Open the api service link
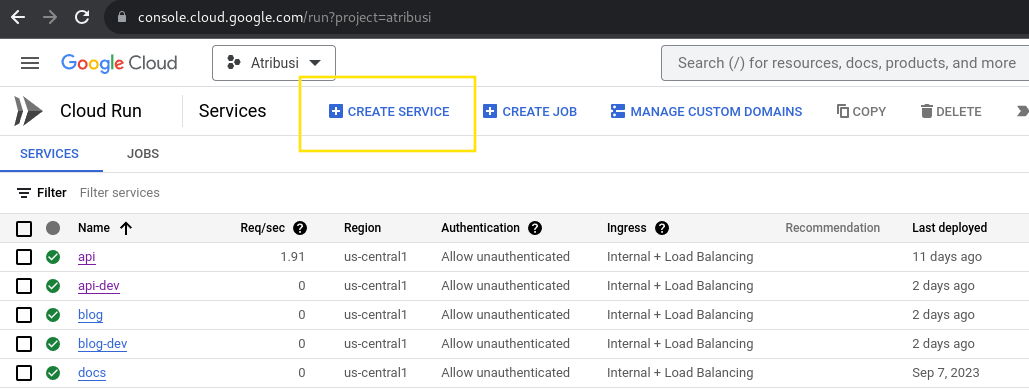Image resolution: width=1029 pixels, height=389 pixels. pos(87,256)
